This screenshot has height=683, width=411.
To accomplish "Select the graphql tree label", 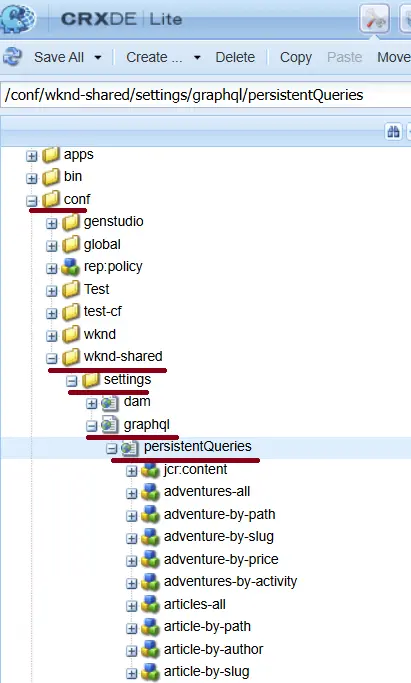I will 147,425.
